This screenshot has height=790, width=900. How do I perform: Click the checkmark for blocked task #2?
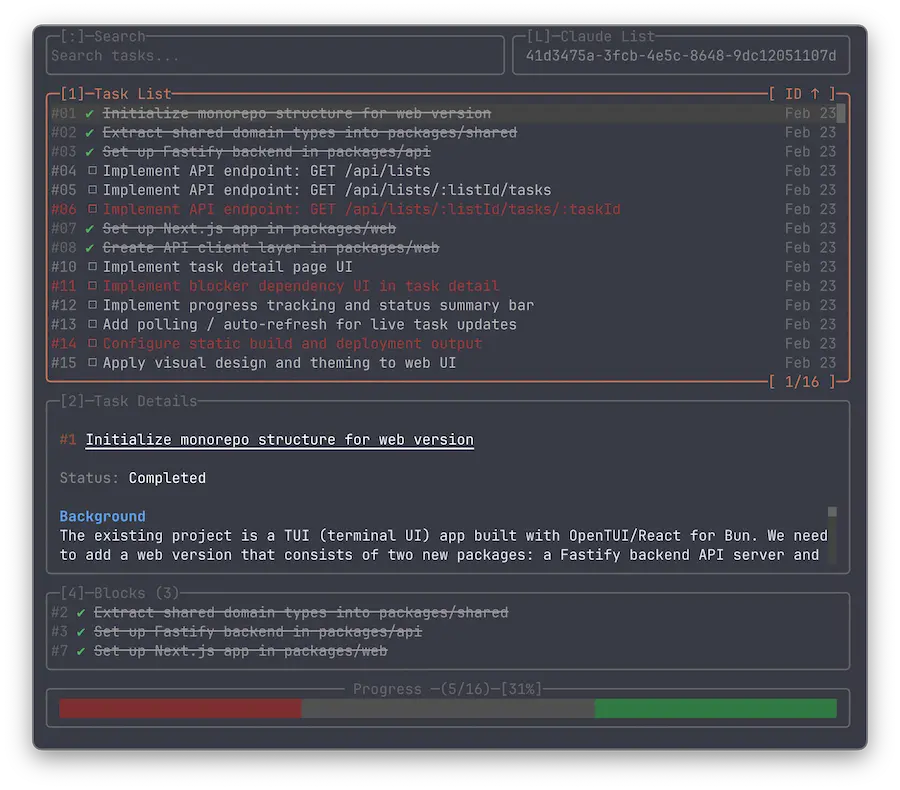[x=81, y=613]
